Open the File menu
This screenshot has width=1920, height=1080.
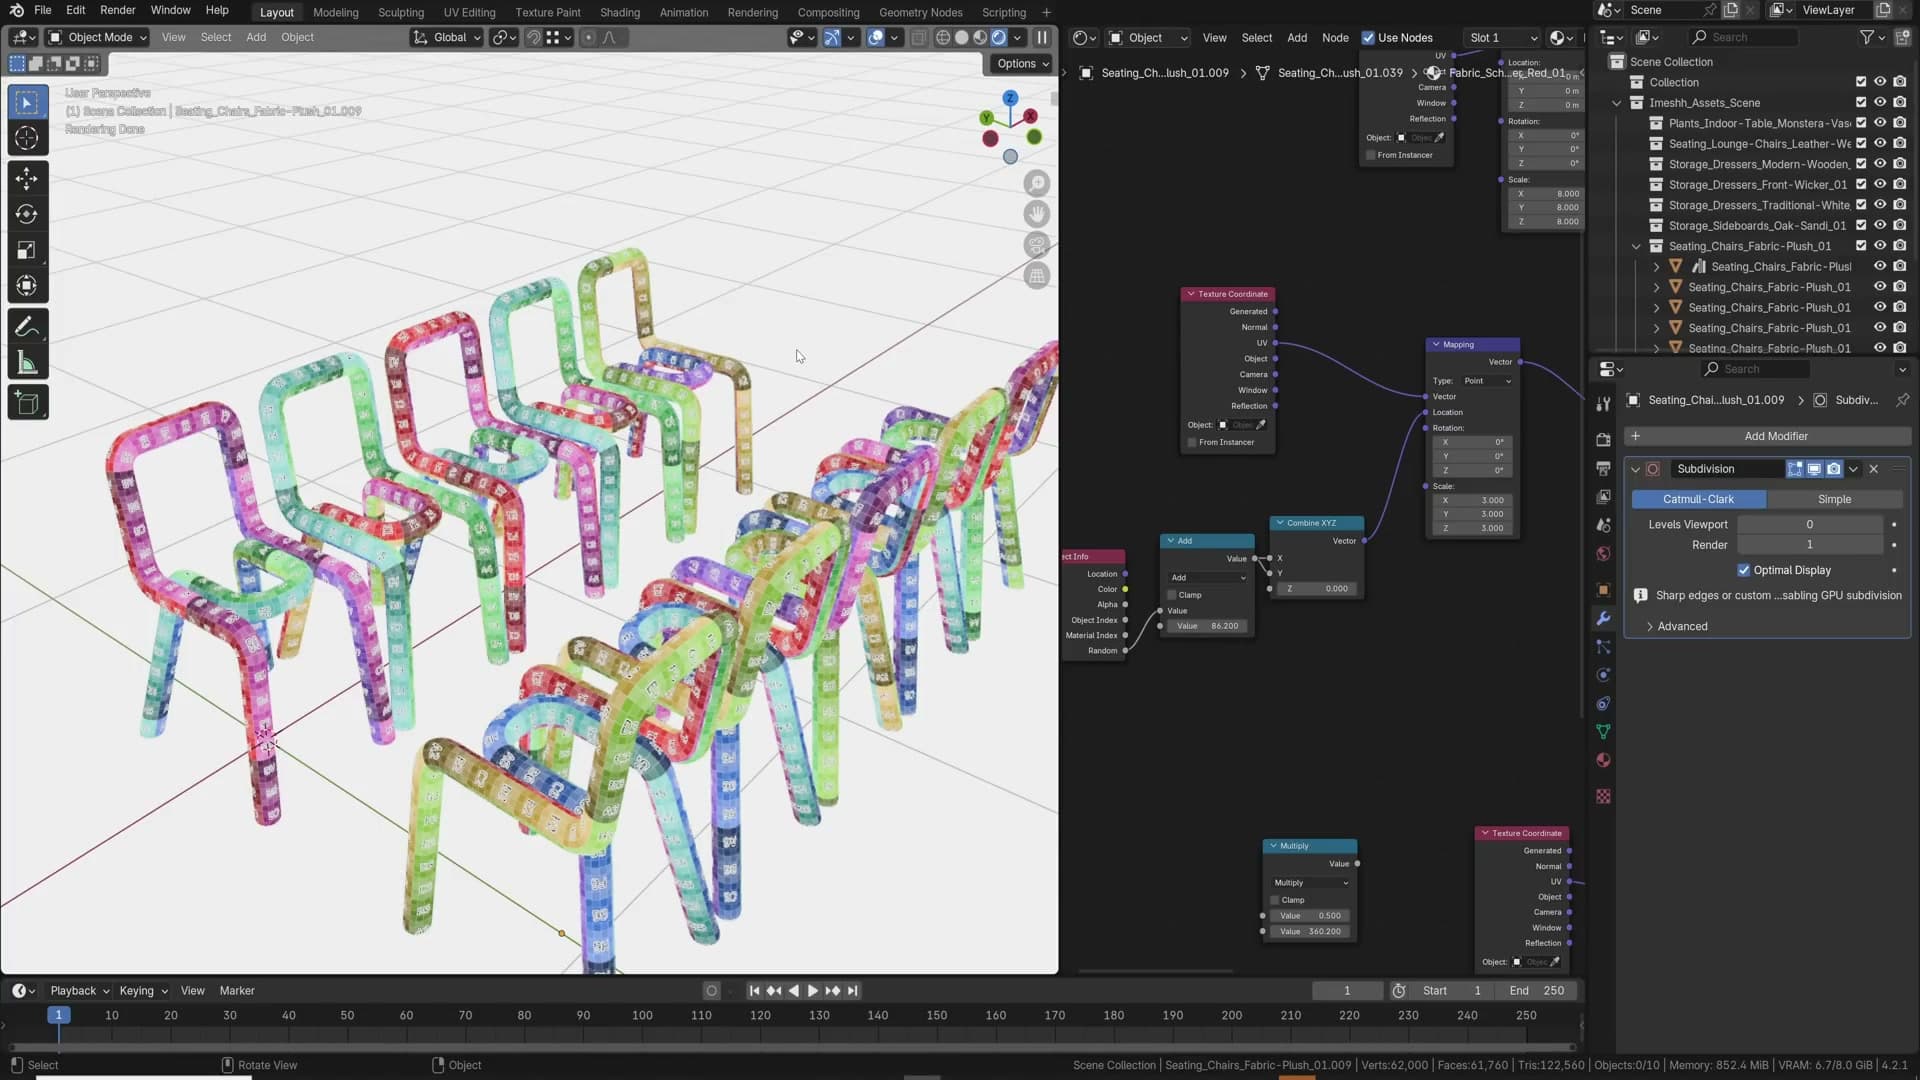(x=43, y=10)
